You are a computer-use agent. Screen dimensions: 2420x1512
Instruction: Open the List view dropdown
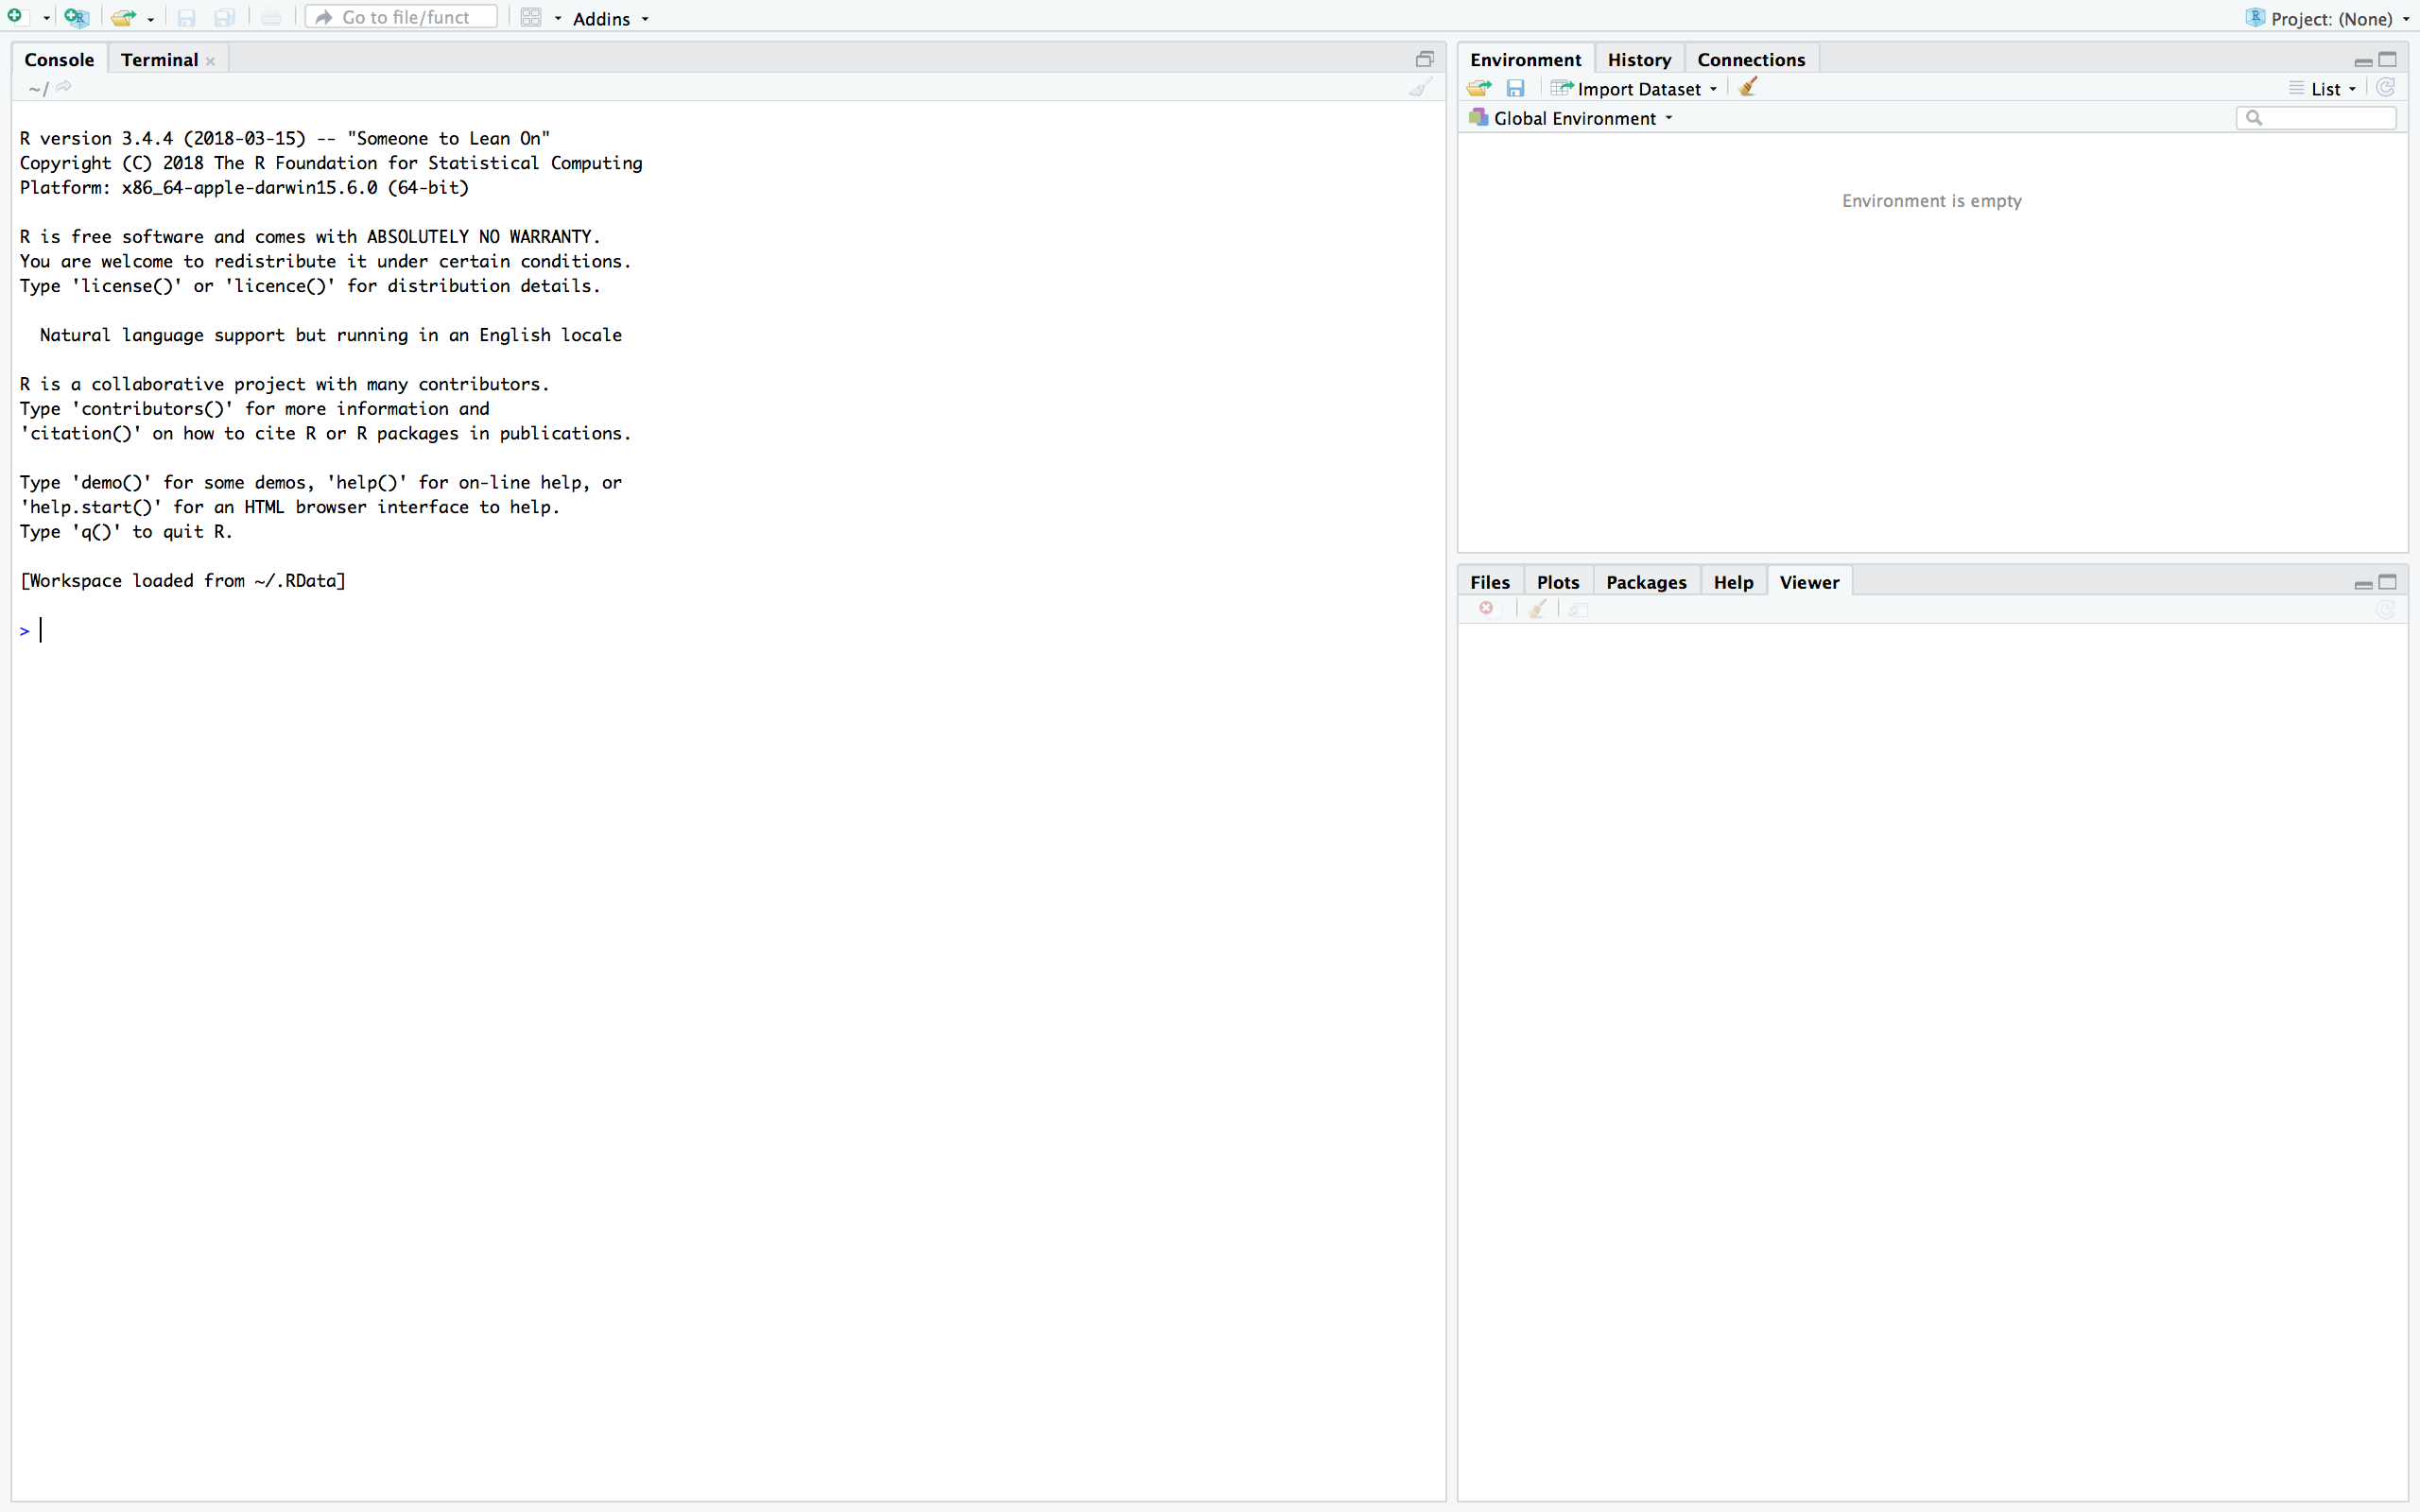[2330, 89]
